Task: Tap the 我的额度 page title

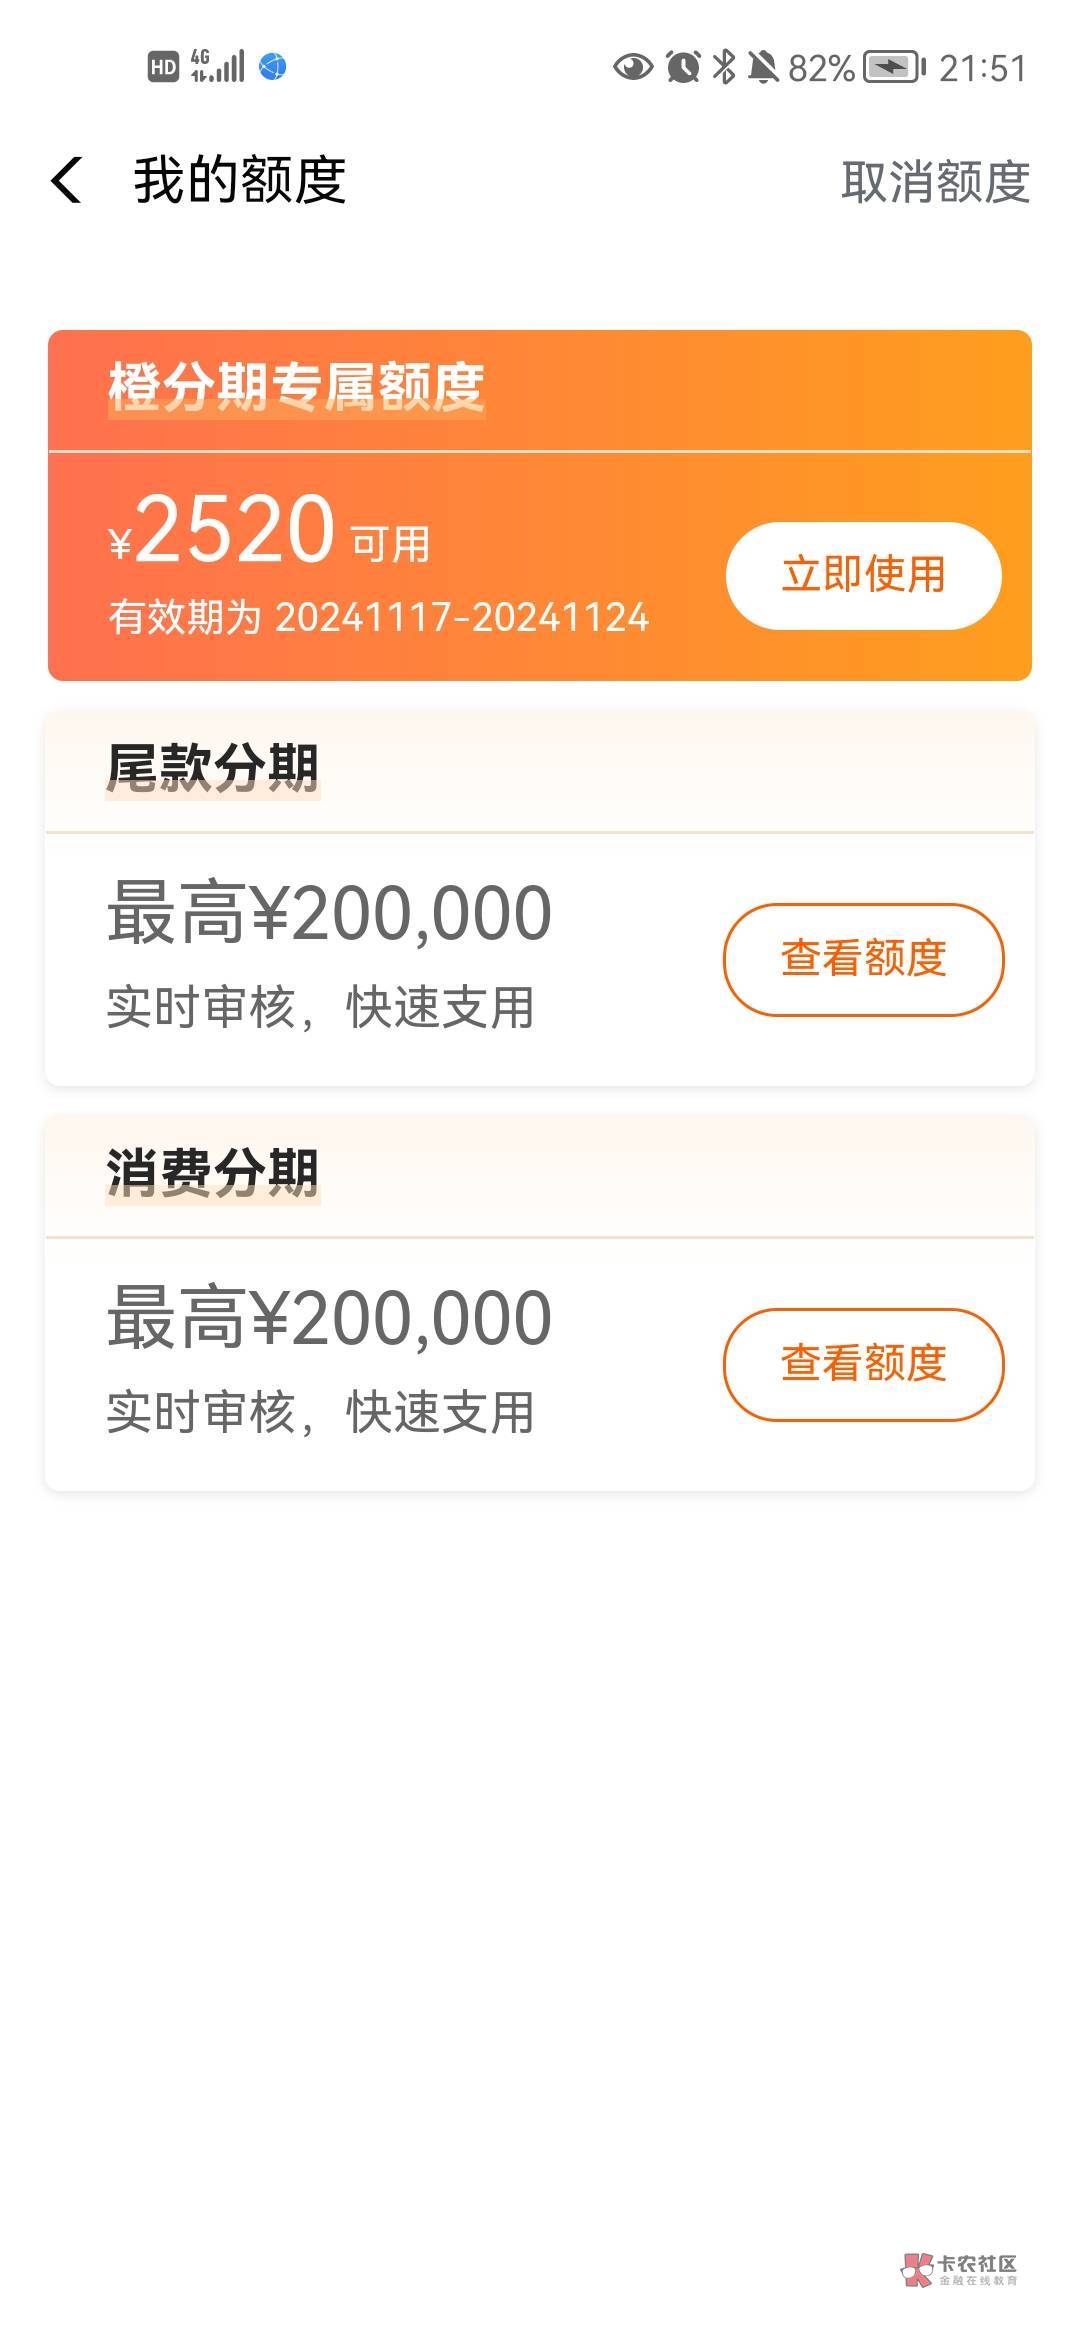Action: pos(240,181)
